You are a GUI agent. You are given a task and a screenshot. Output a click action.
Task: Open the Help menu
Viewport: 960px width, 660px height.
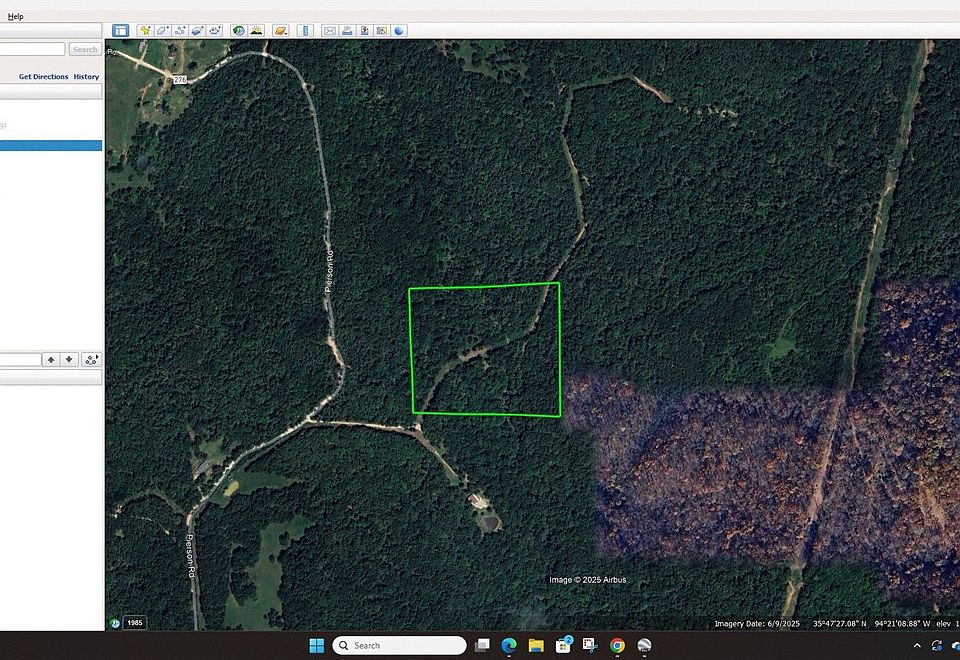tap(15, 17)
